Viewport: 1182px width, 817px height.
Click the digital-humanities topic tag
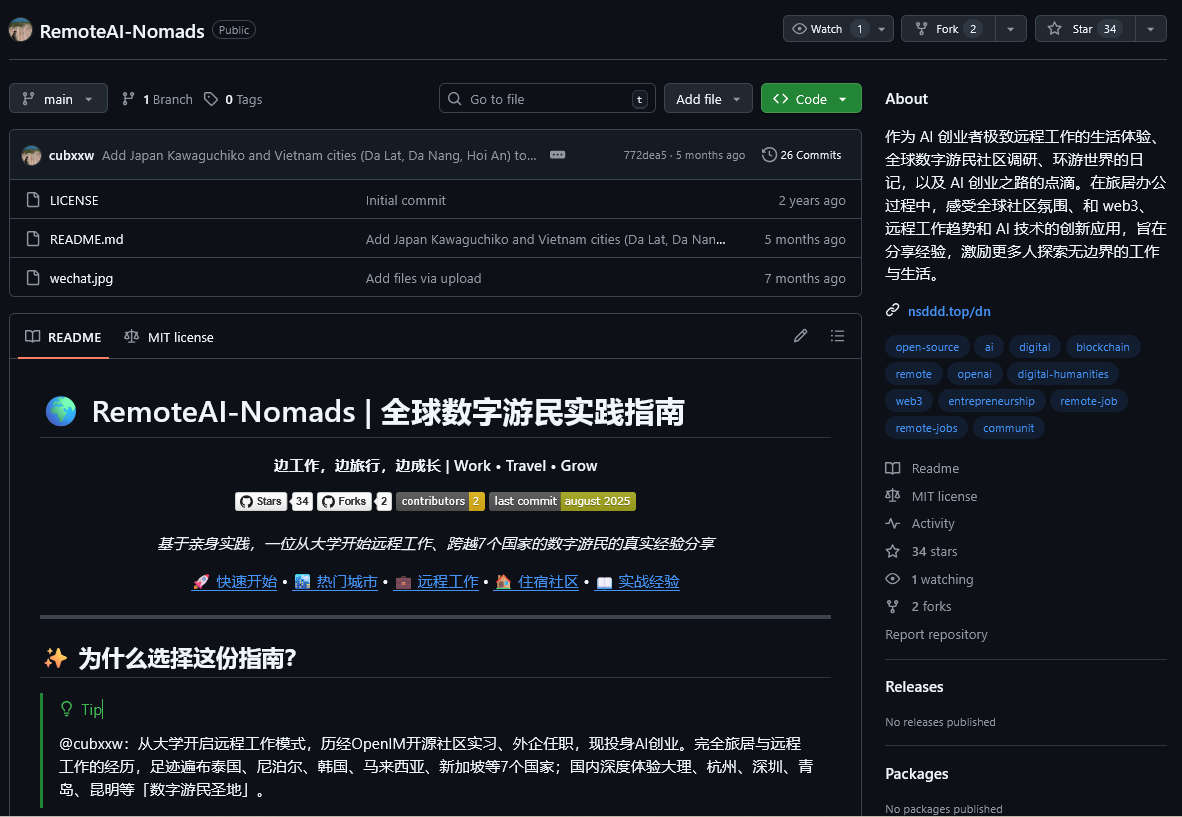1063,375
